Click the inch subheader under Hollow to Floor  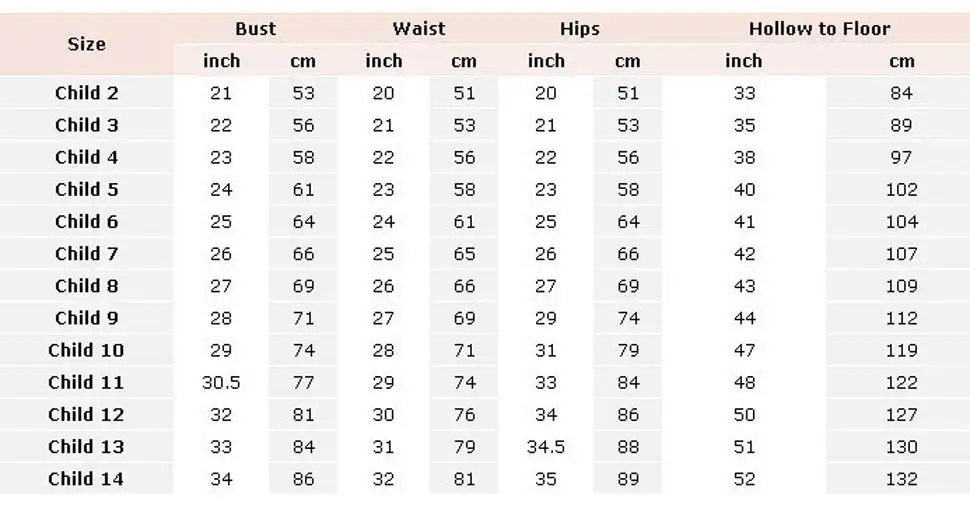[744, 61]
